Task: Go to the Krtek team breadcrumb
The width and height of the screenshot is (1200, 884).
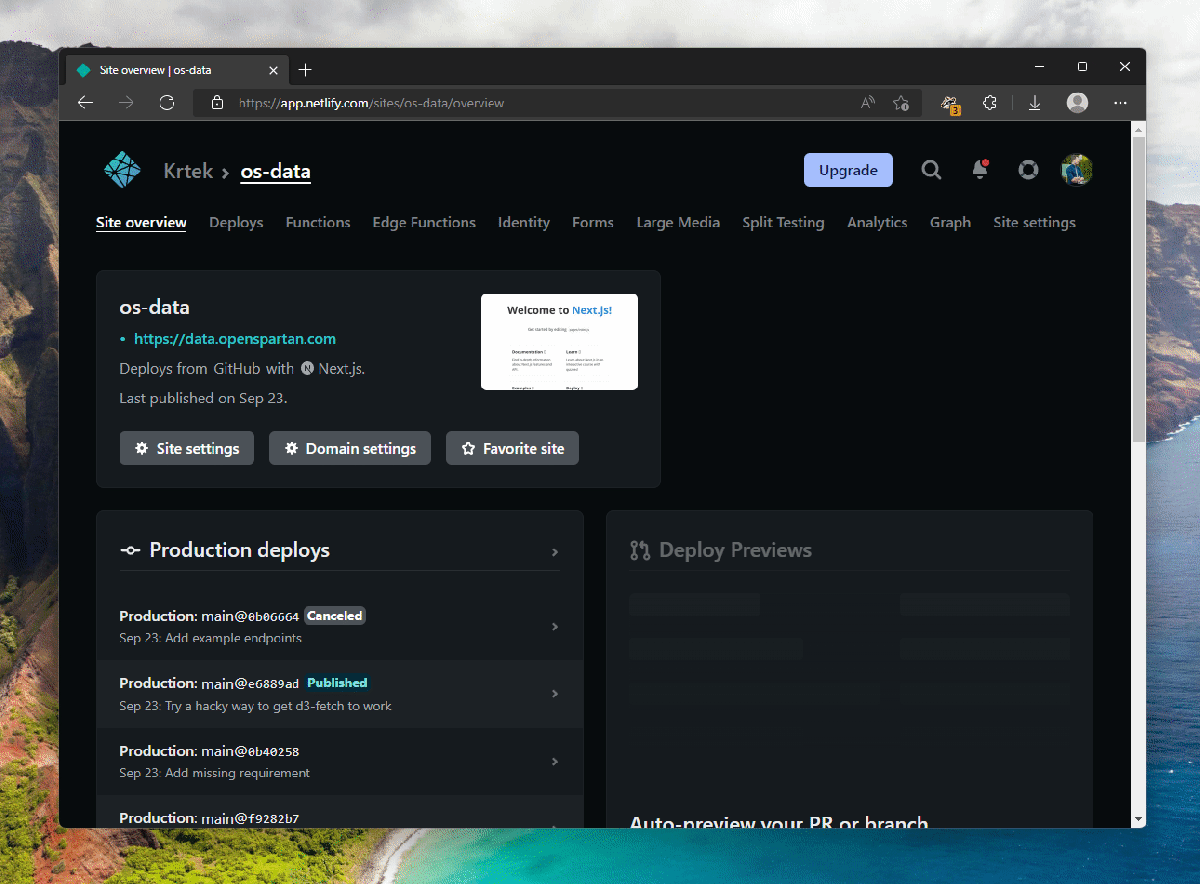Action: coord(188,171)
